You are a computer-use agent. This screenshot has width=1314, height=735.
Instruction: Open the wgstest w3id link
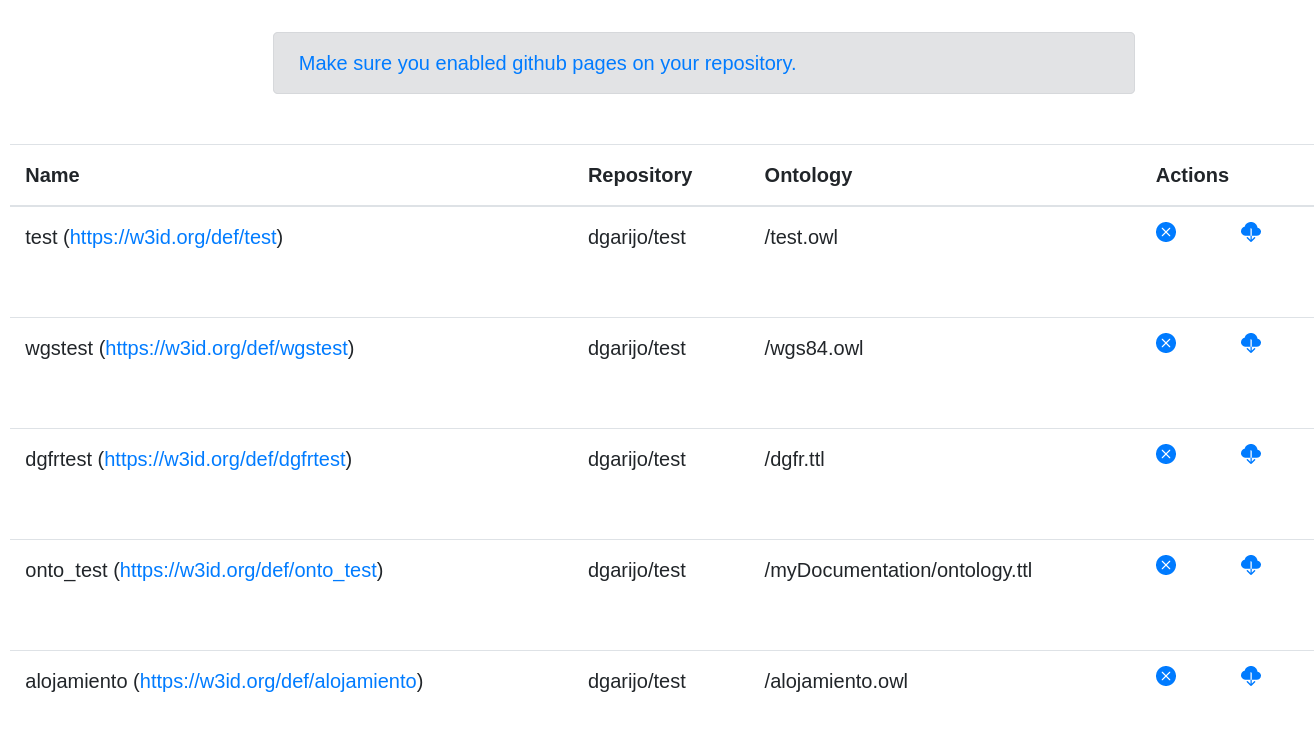(x=227, y=348)
